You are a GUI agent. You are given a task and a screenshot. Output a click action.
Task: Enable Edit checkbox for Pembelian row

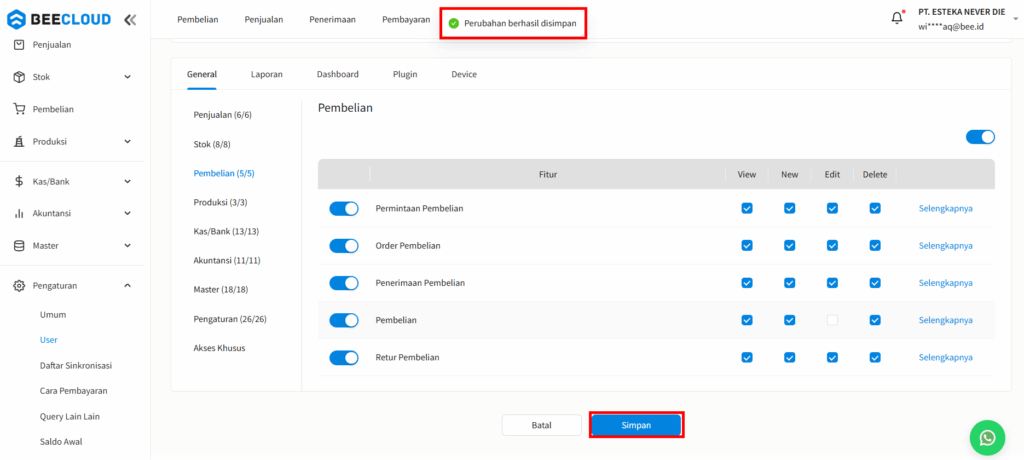pyautogui.click(x=832, y=320)
